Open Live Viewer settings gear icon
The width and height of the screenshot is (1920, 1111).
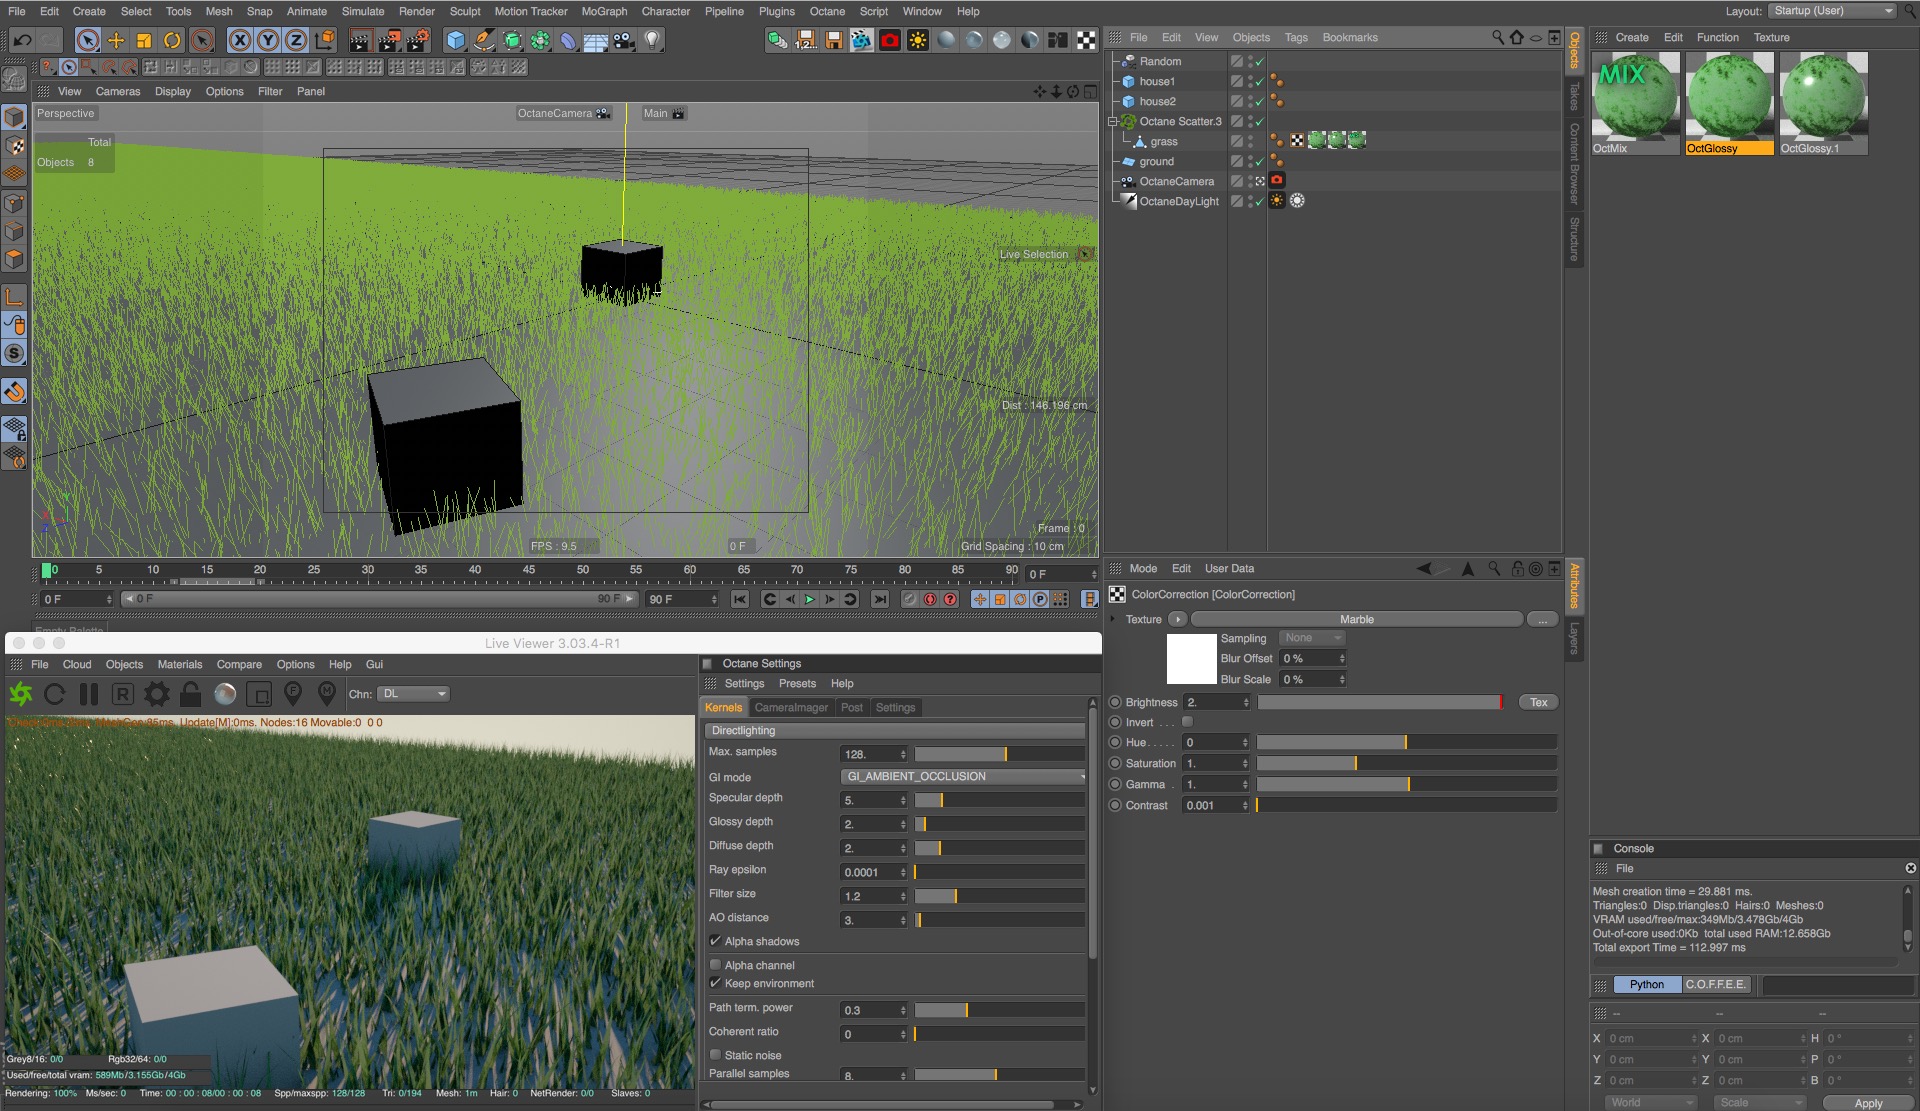coord(157,694)
